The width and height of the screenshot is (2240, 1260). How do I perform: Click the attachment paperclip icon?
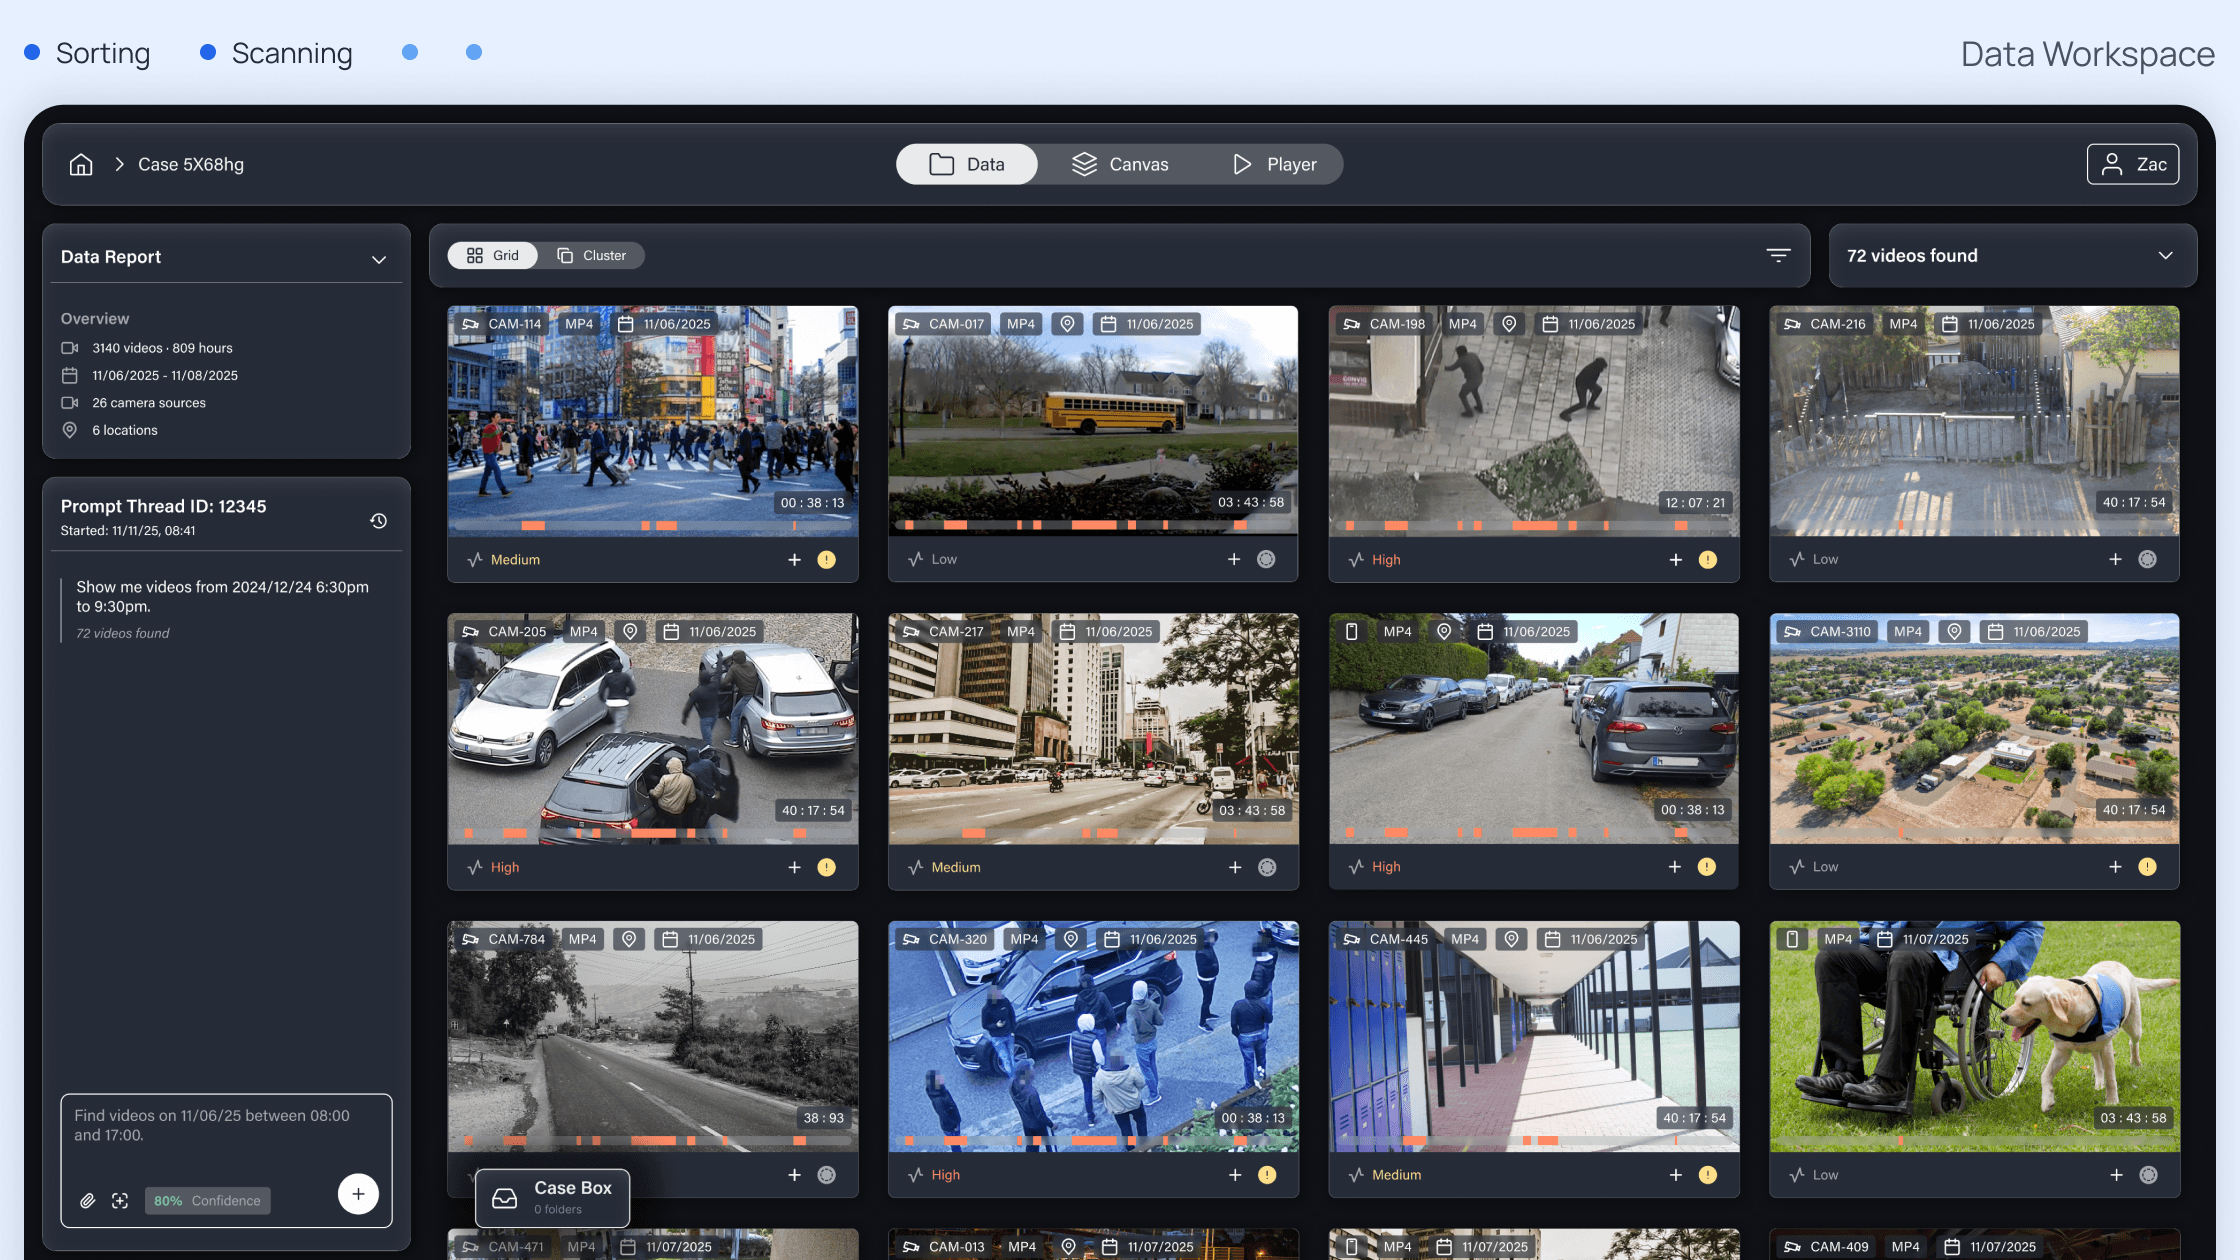(x=88, y=1201)
